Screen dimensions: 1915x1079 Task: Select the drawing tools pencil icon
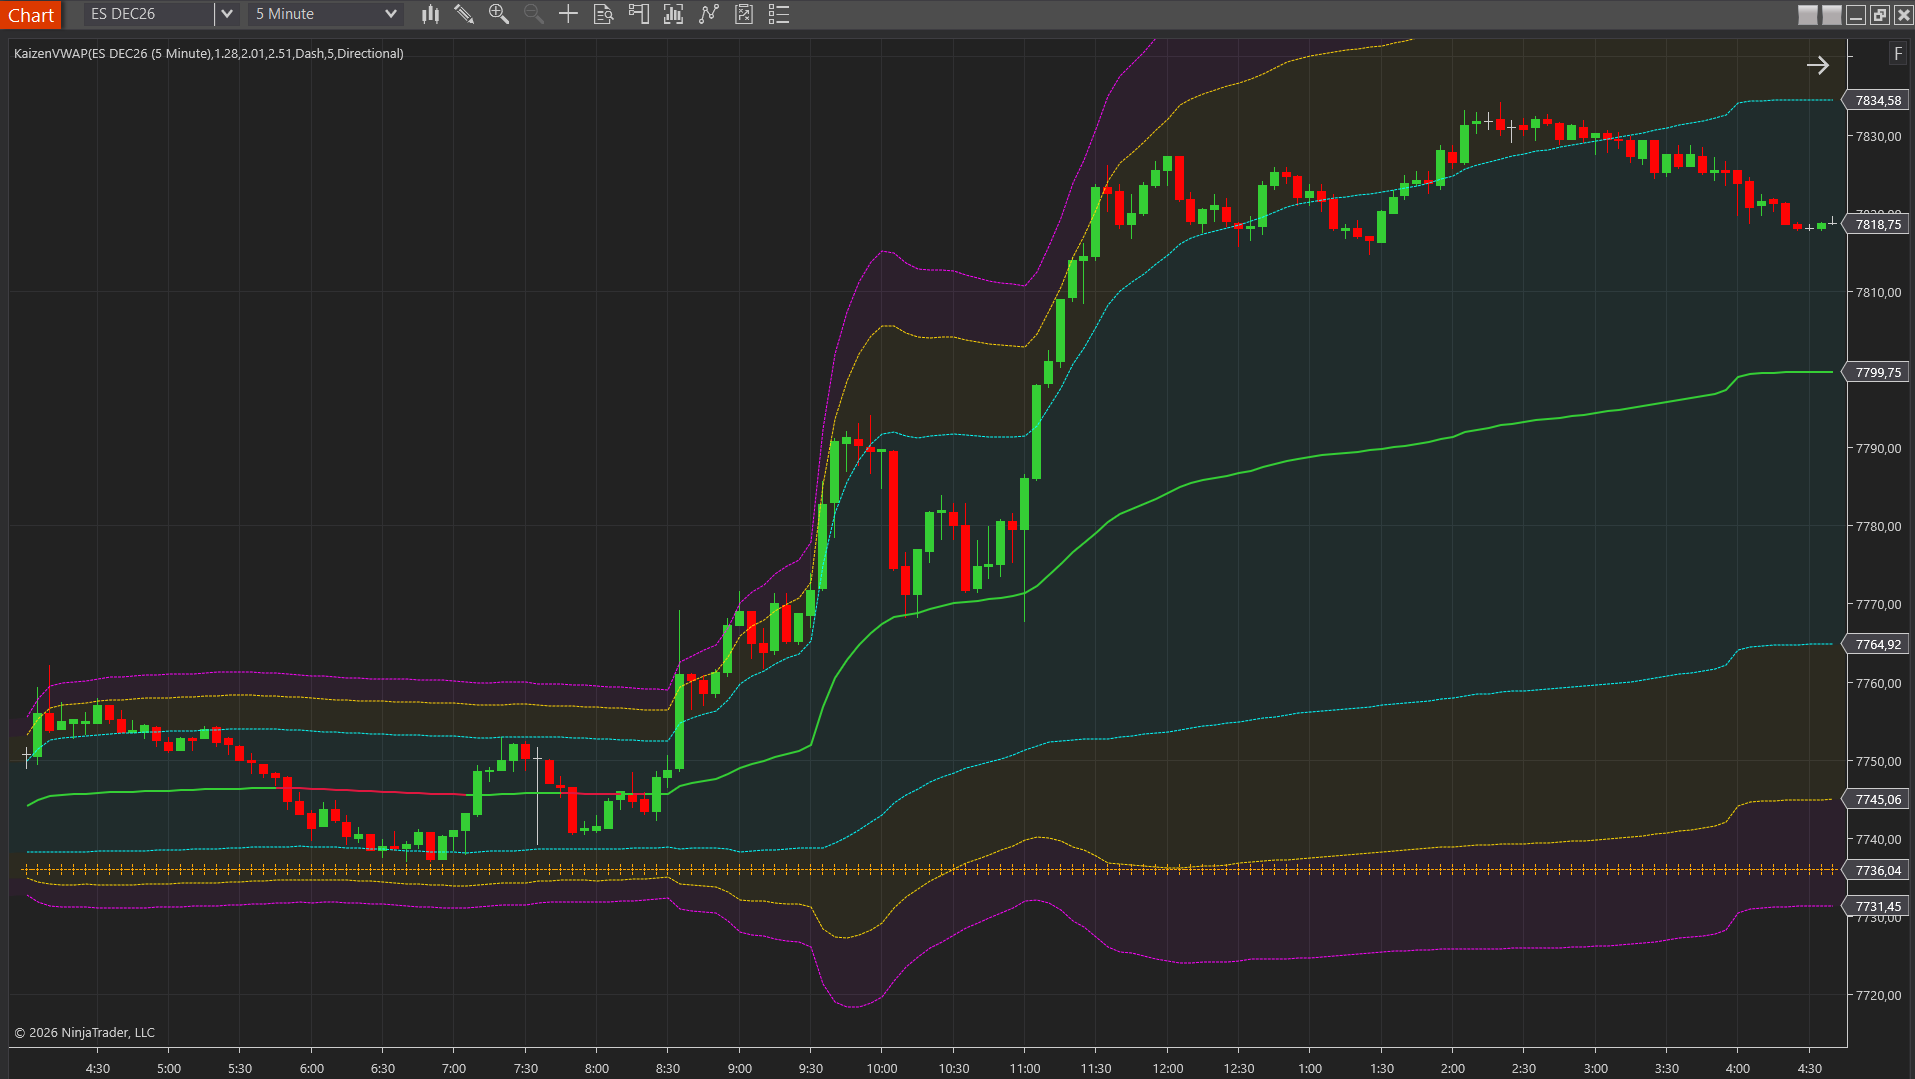[x=464, y=14]
